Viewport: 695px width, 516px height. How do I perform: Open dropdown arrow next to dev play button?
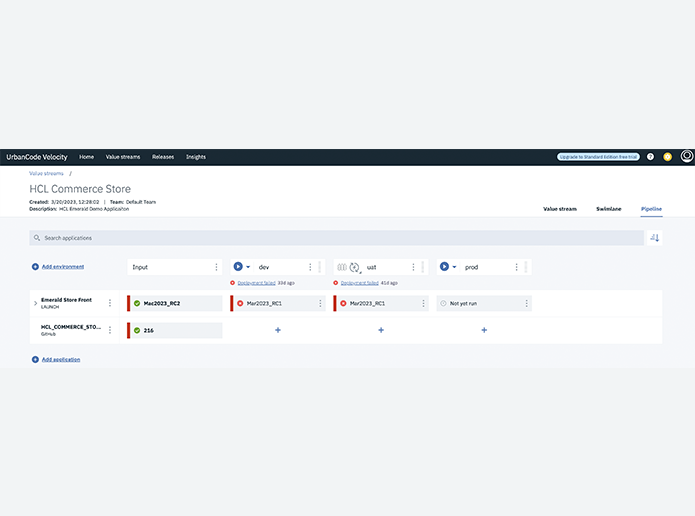coord(249,267)
